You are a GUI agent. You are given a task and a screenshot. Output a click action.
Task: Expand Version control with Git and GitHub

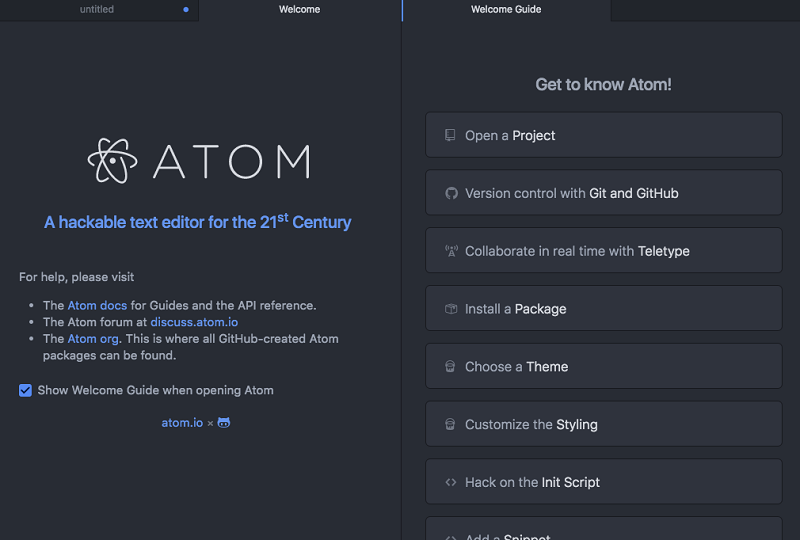click(604, 193)
